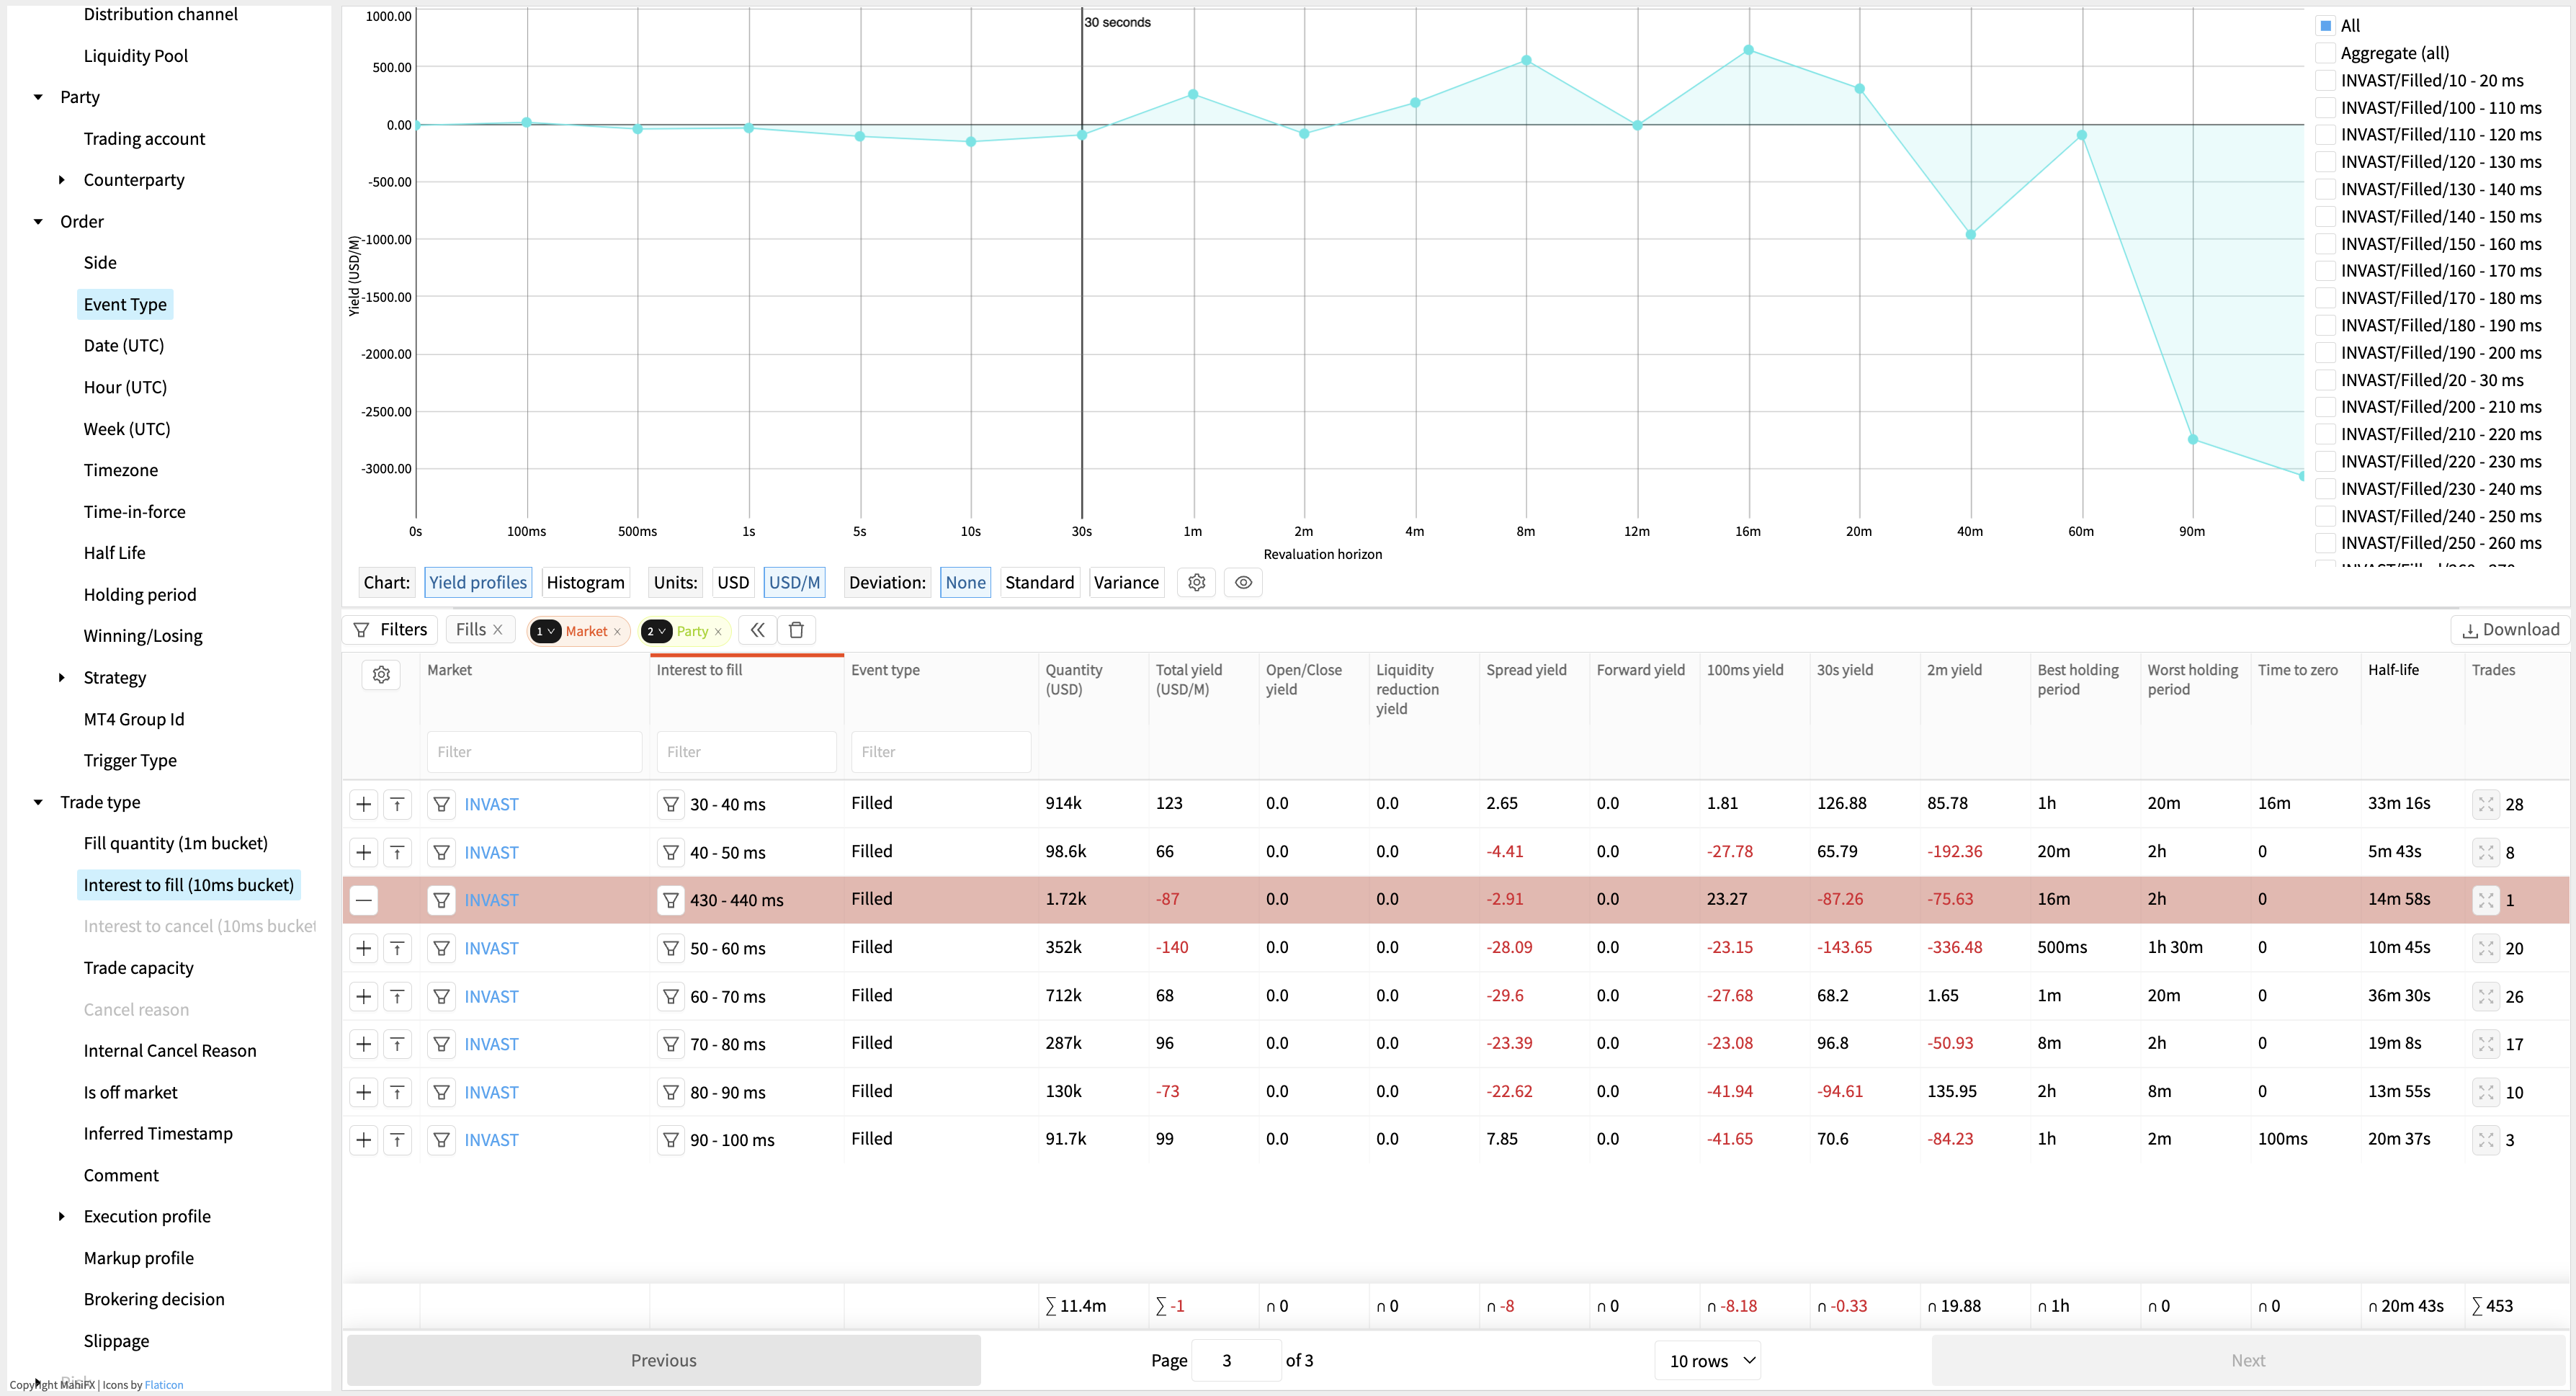
Task: Open the Flaticon link
Action: pos(164,1385)
